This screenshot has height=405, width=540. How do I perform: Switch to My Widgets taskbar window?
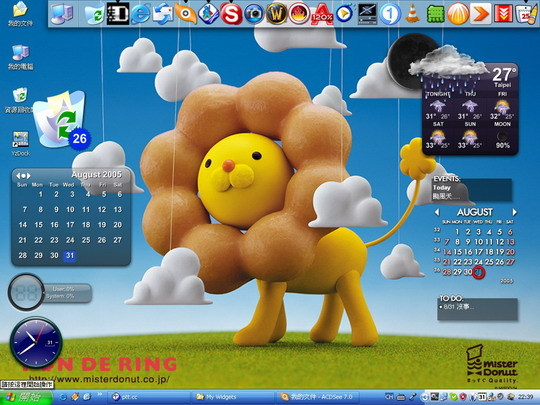pyautogui.click(x=232, y=397)
